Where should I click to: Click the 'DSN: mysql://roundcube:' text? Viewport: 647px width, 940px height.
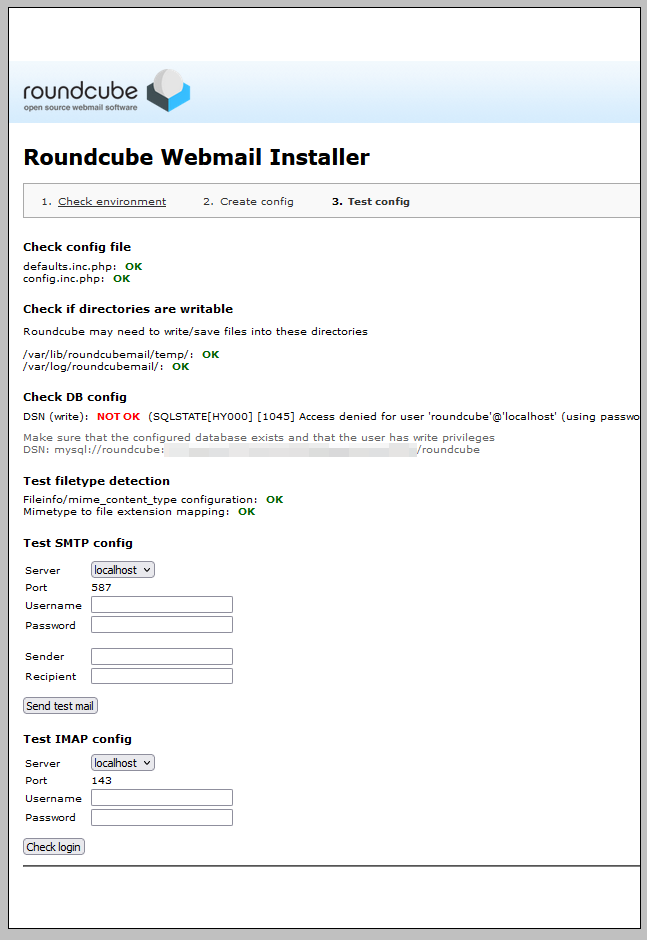tap(94, 450)
